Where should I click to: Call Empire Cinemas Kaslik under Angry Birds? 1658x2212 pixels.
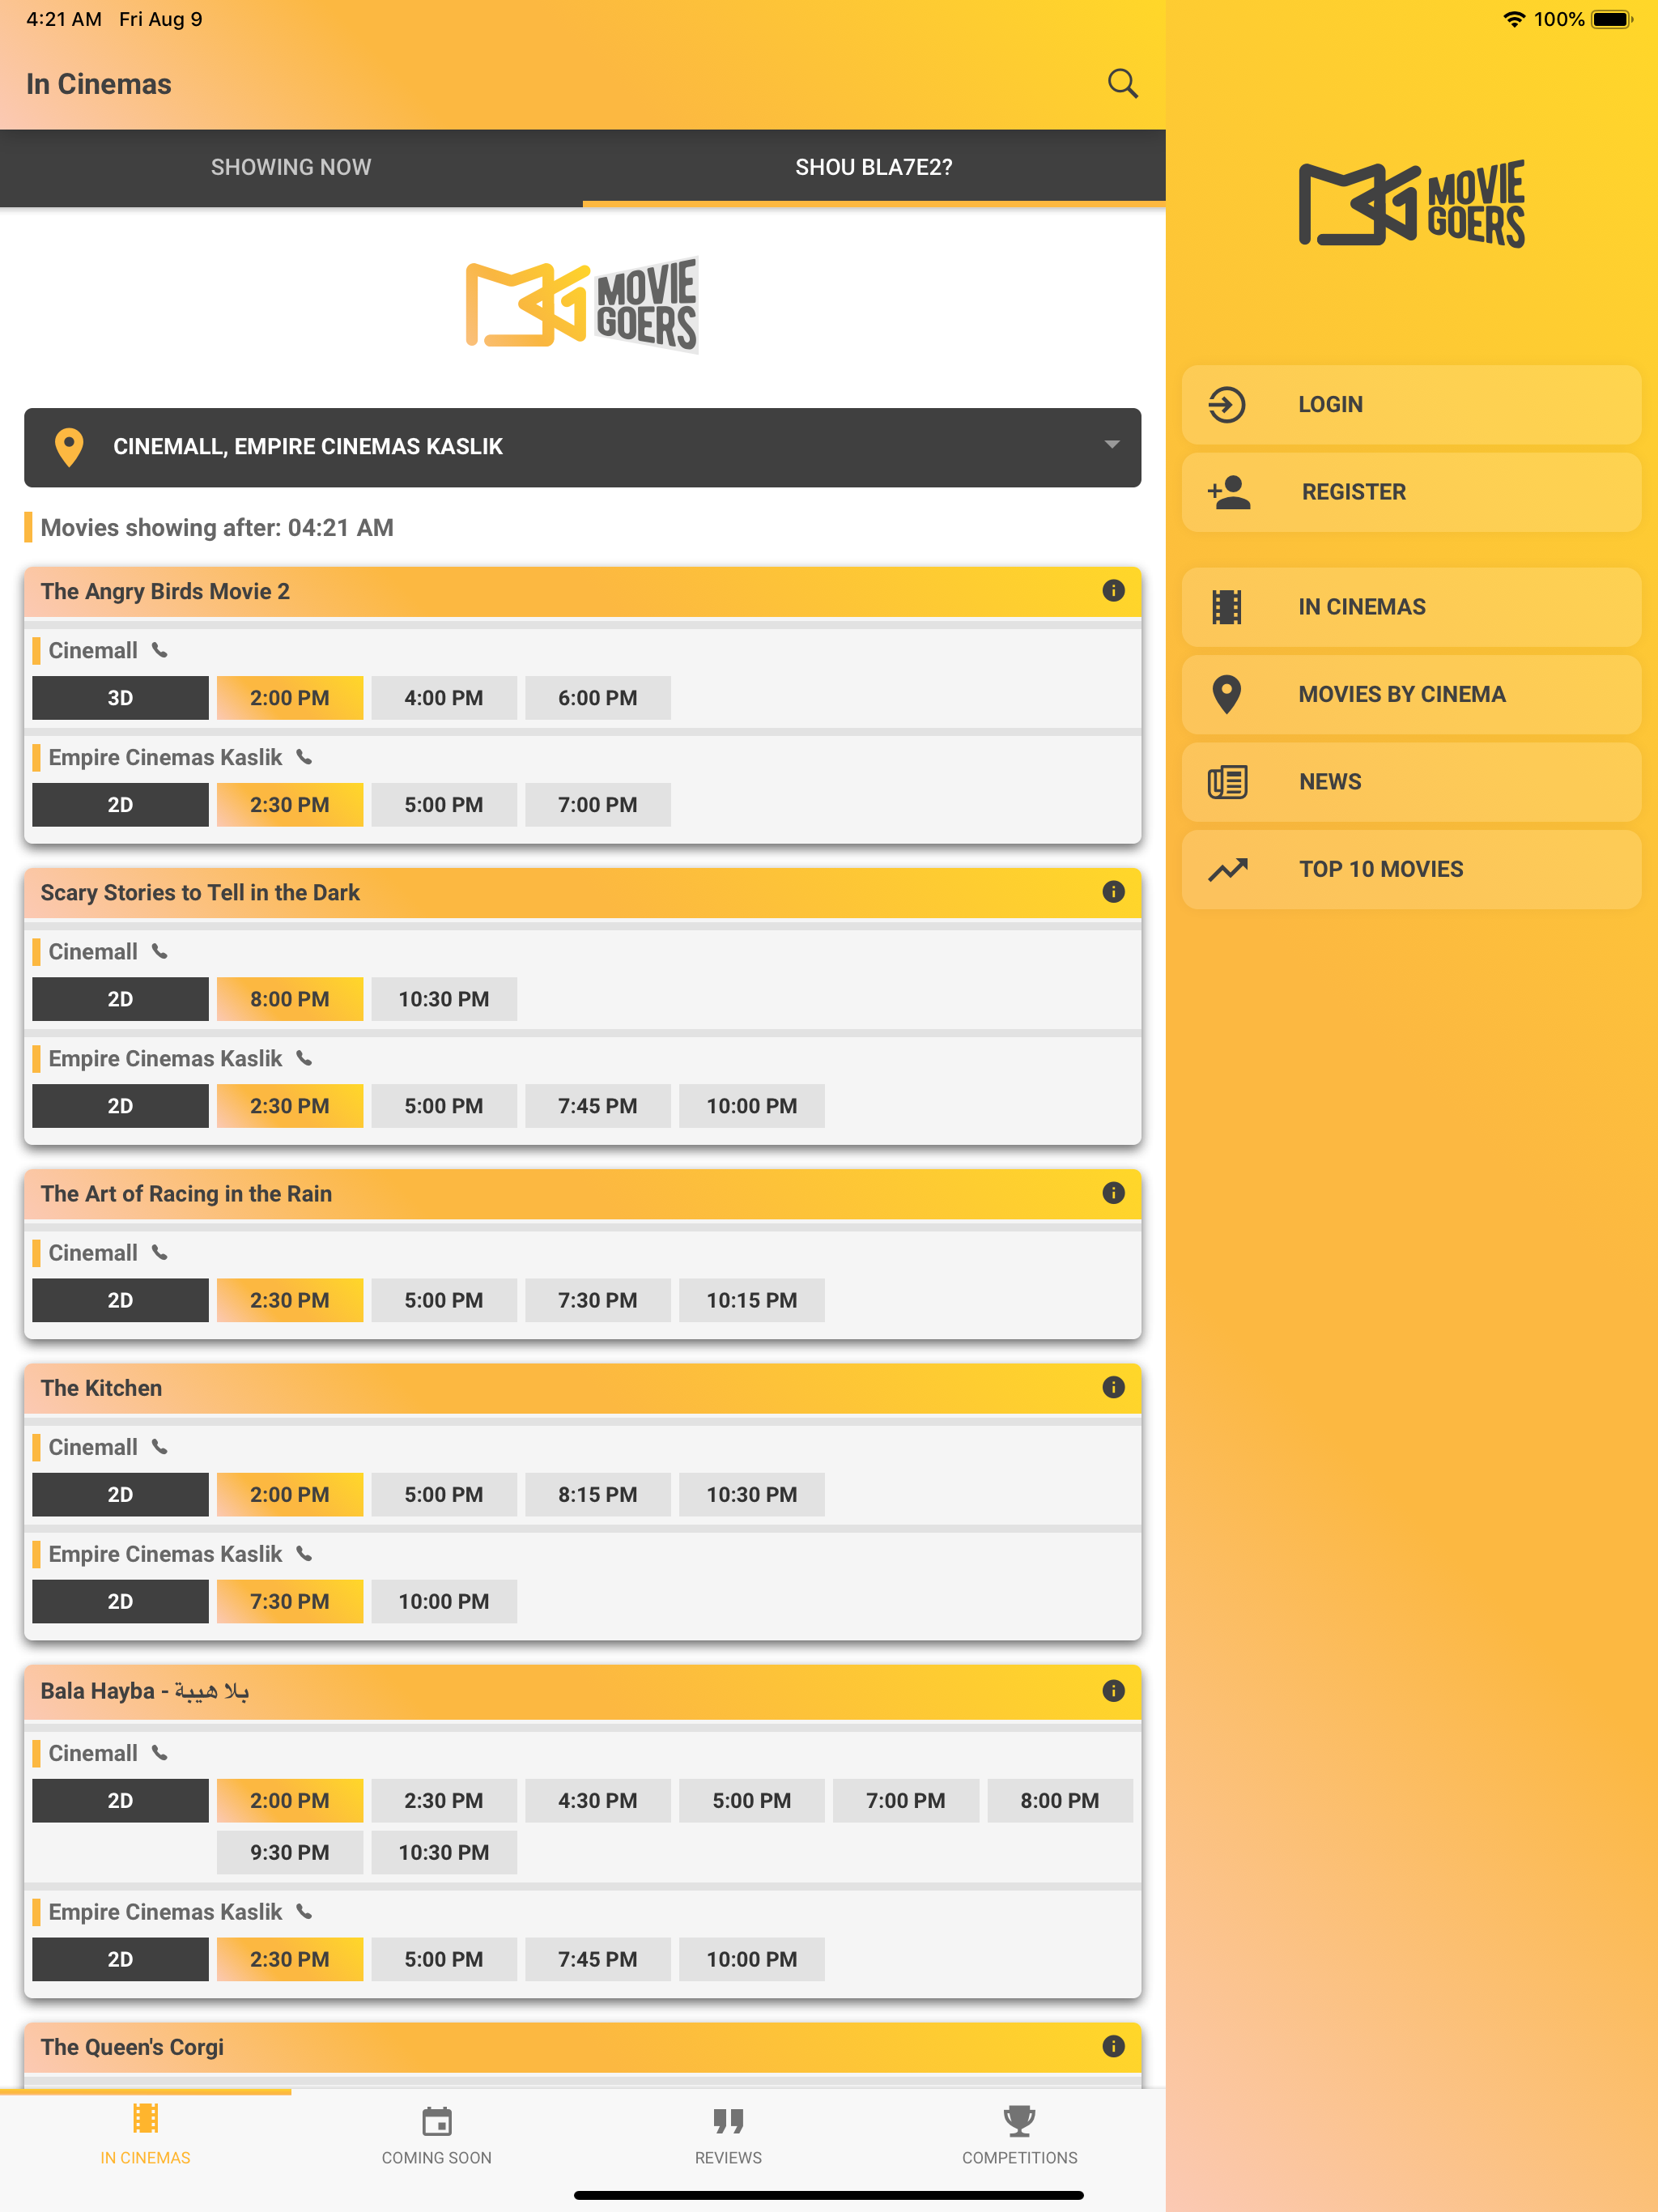(x=305, y=758)
